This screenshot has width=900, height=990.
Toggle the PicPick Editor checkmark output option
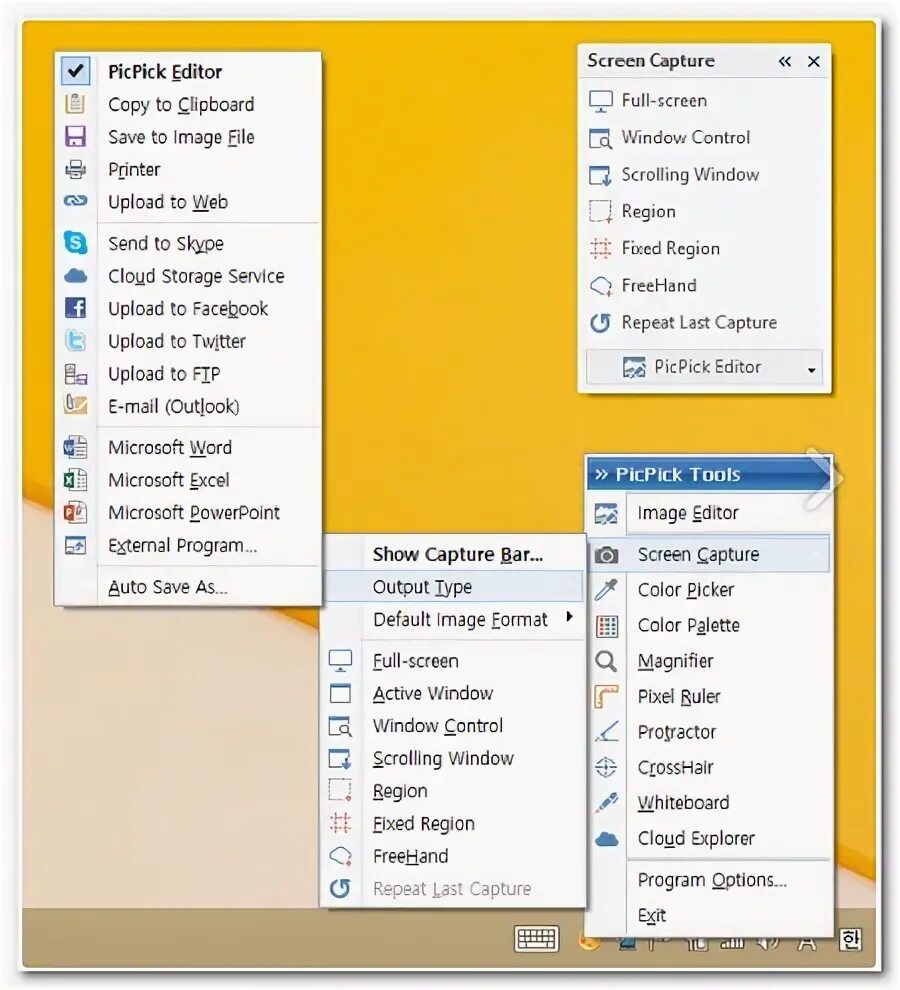pyautogui.click(x=76, y=71)
